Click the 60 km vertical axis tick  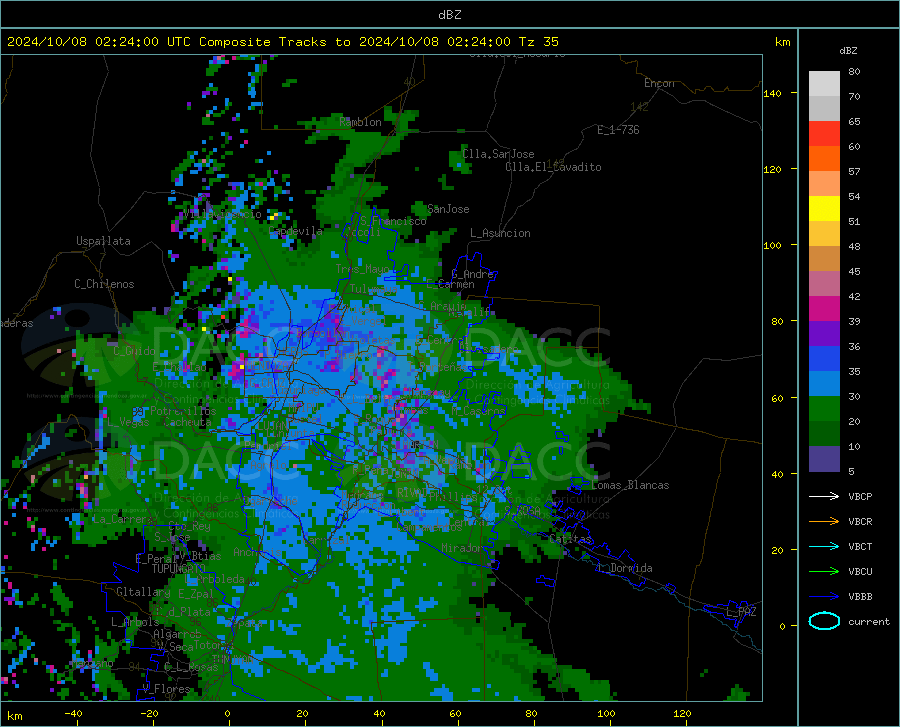pos(777,398)
